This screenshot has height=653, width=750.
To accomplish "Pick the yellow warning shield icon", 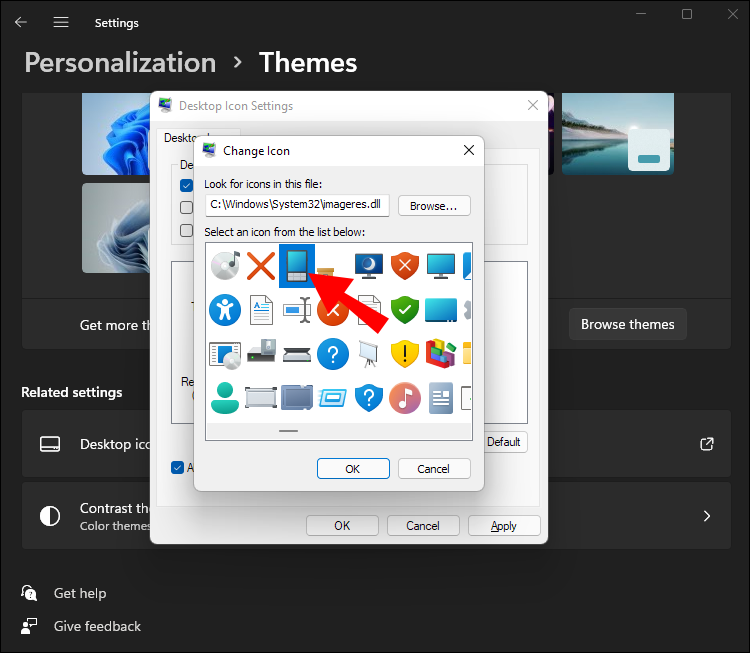I will coord(405,354).
